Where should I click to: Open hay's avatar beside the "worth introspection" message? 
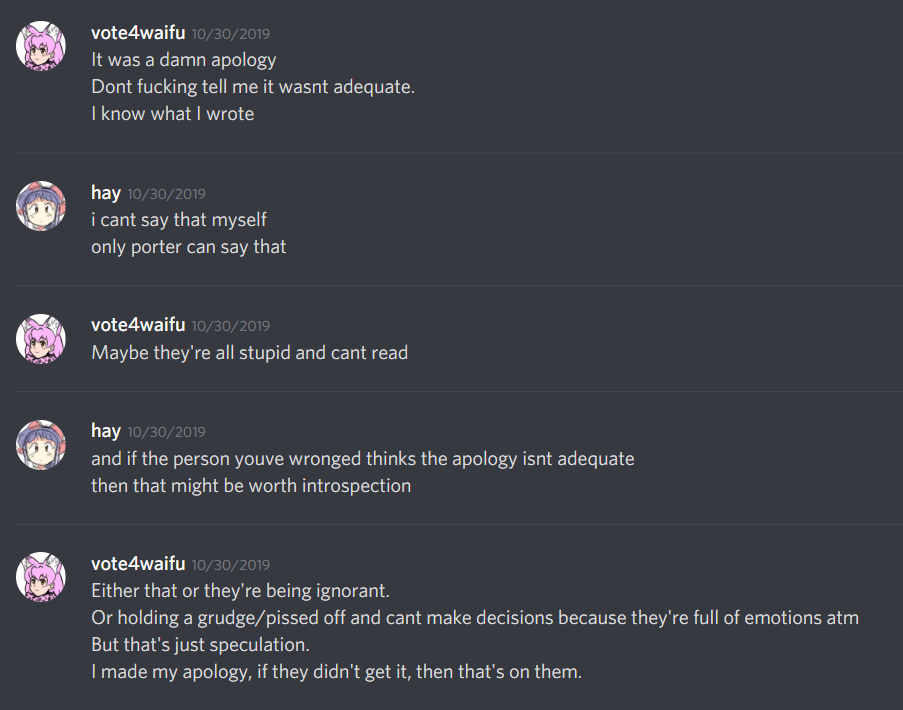pyautogui.click(x=41, y=444)
